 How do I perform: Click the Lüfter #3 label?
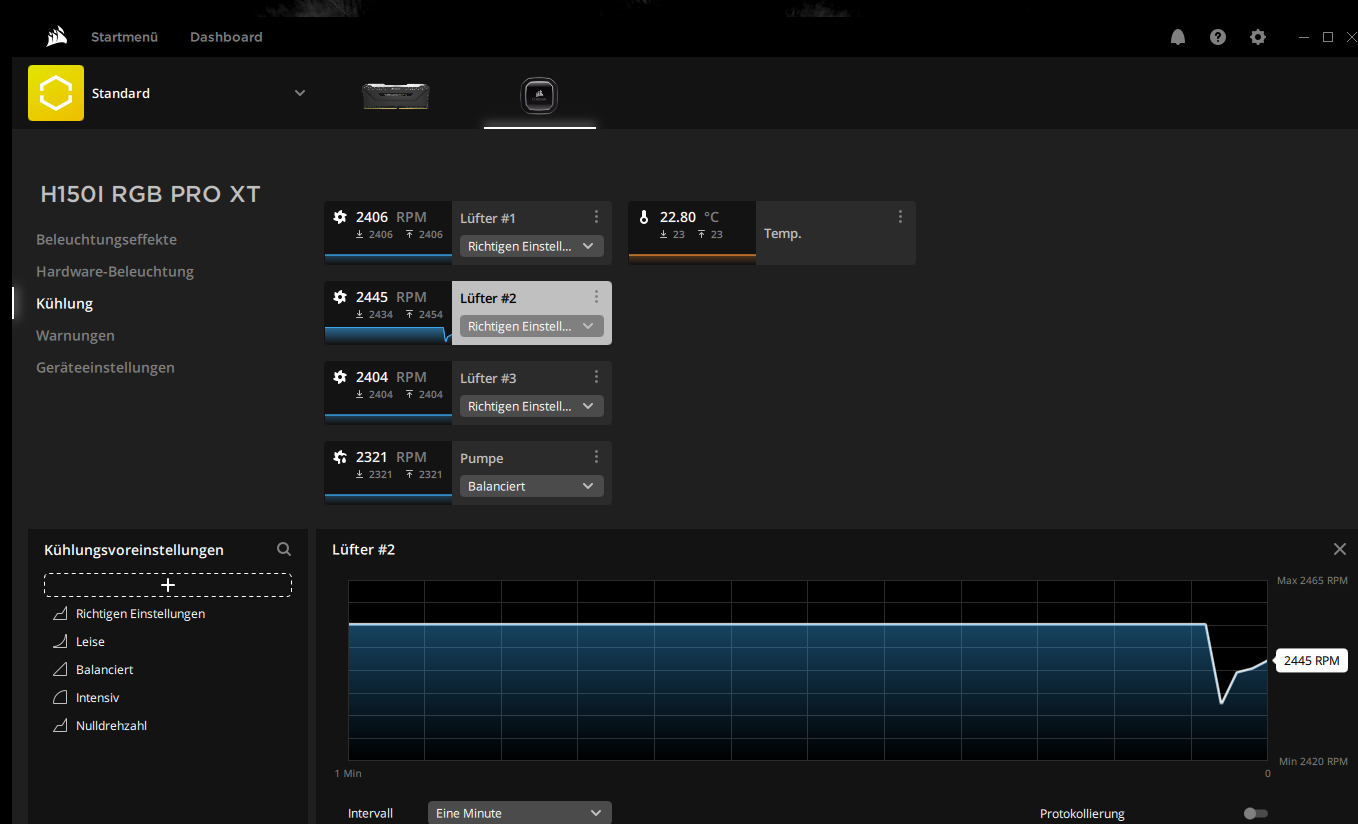[488, 378]
